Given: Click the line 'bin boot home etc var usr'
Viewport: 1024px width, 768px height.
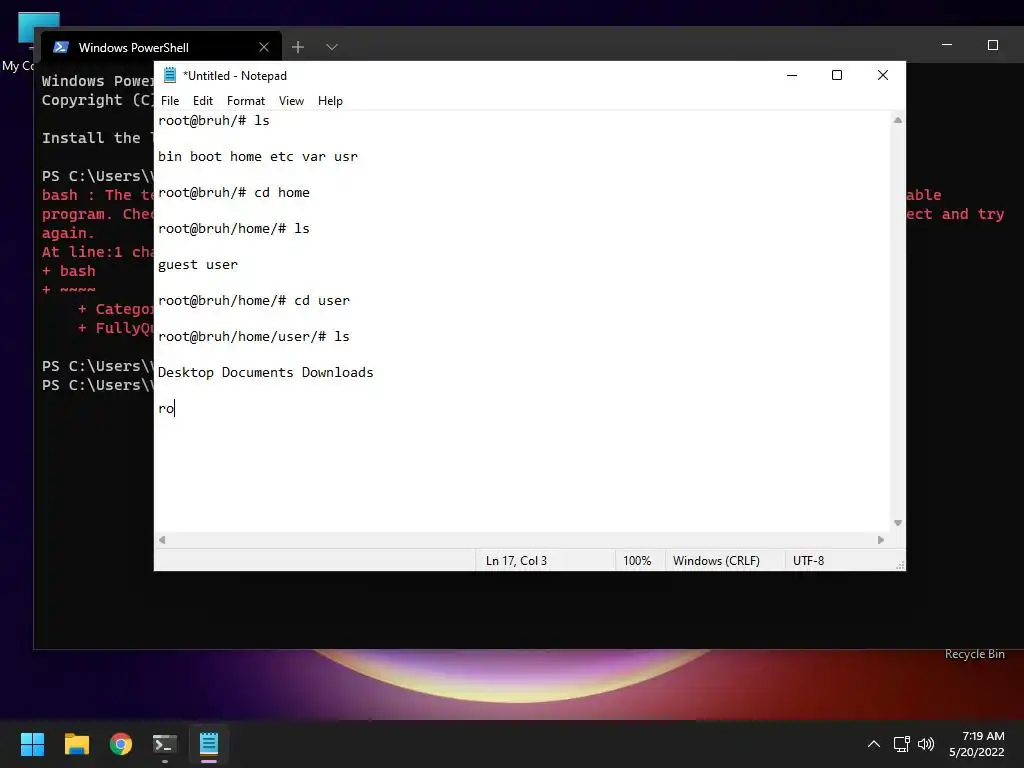Looking at the screenshot, I should (258, 157).
